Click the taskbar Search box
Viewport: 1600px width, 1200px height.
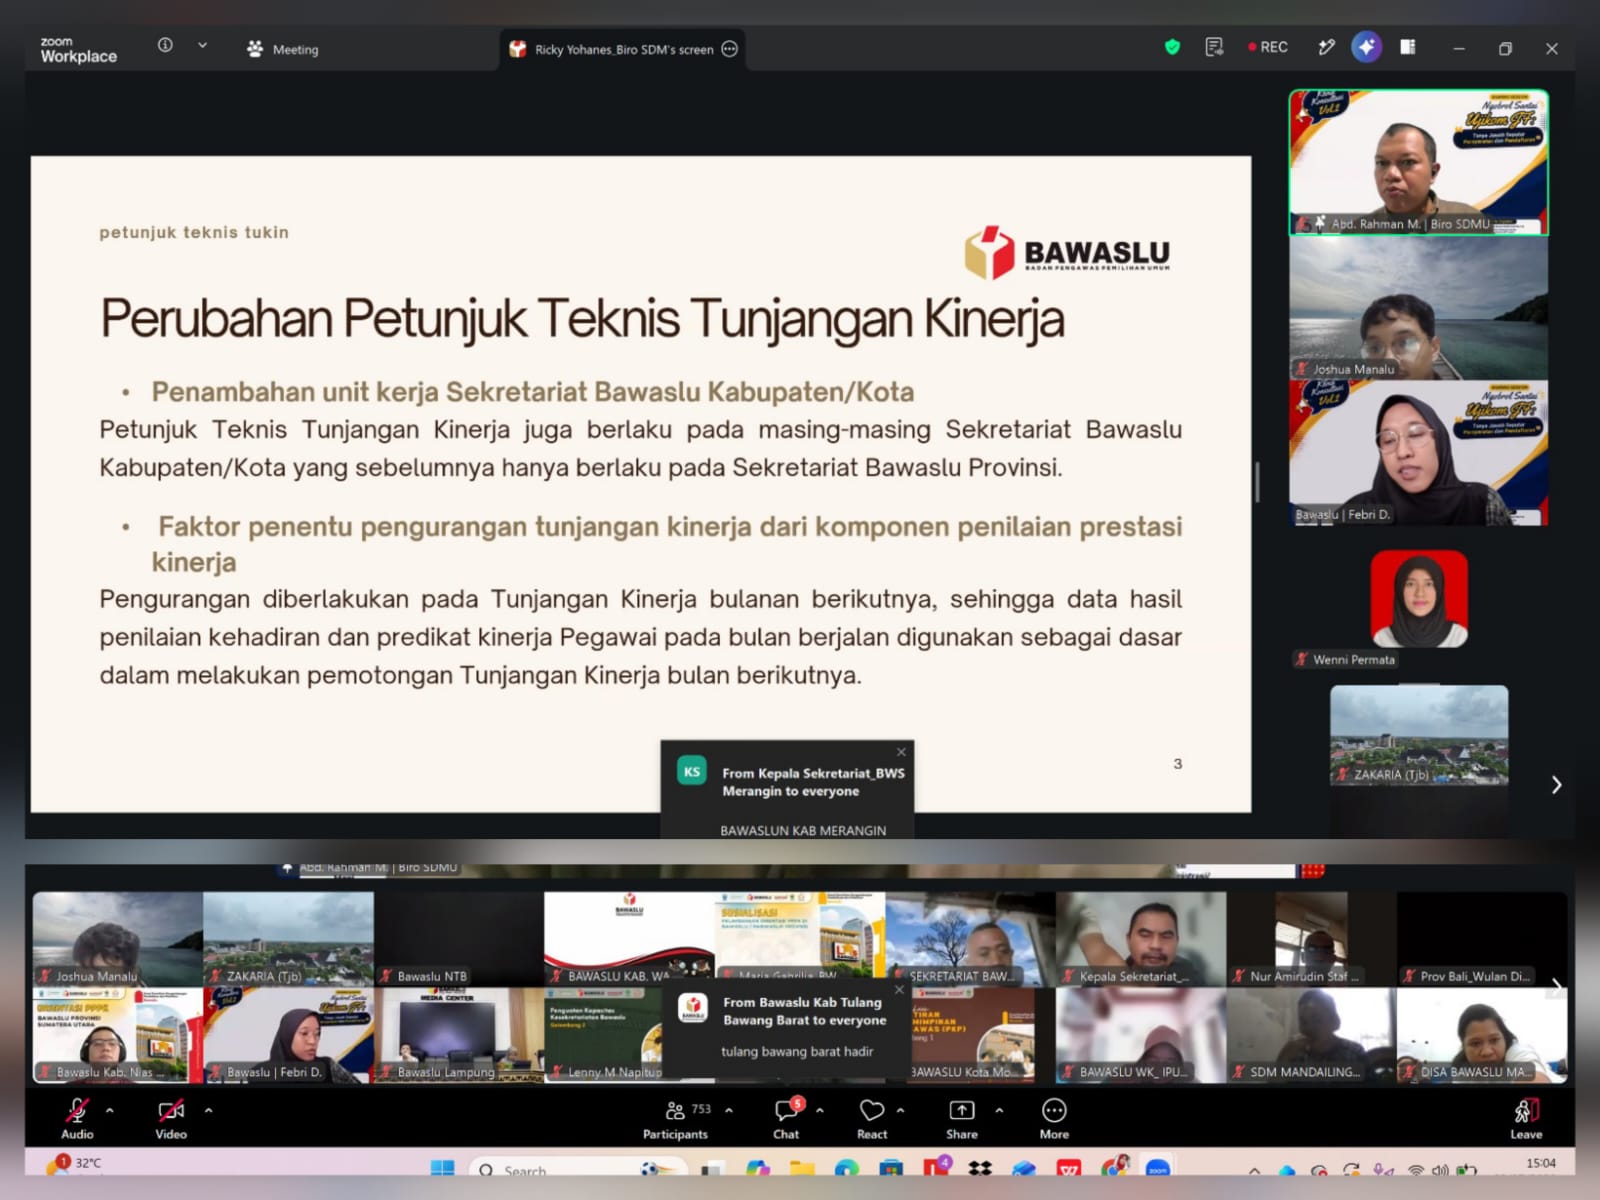(x=578, y=1168)
